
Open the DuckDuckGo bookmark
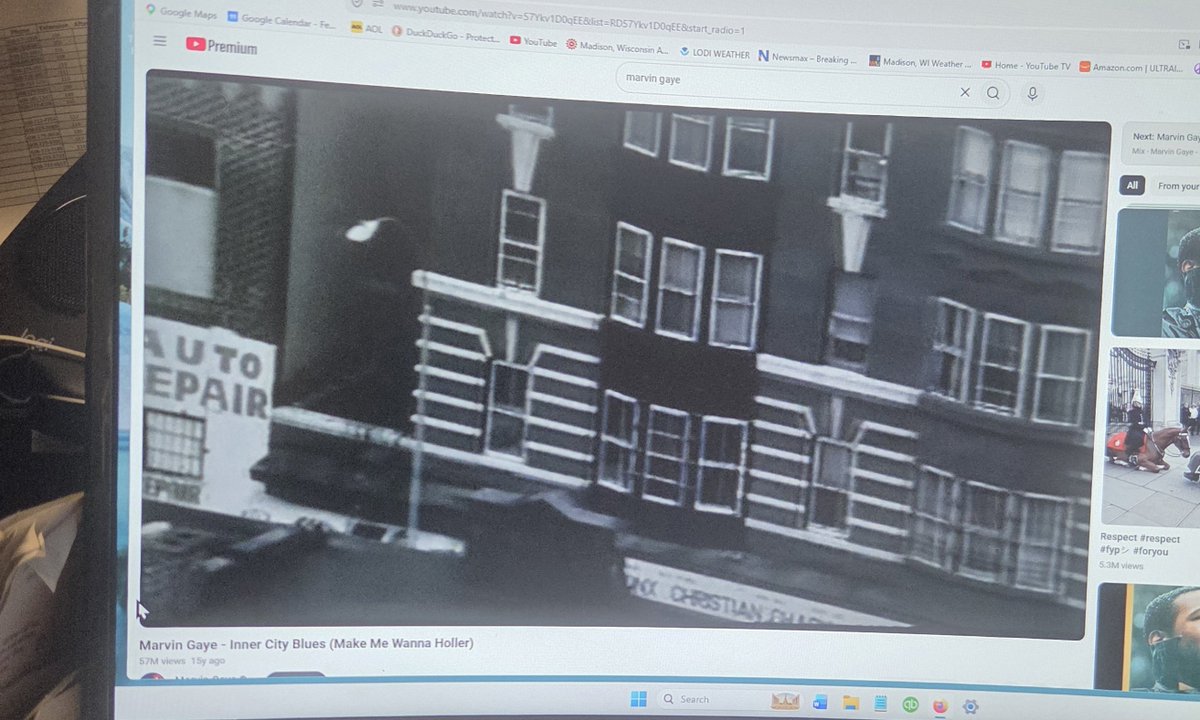tap(446, 35)
